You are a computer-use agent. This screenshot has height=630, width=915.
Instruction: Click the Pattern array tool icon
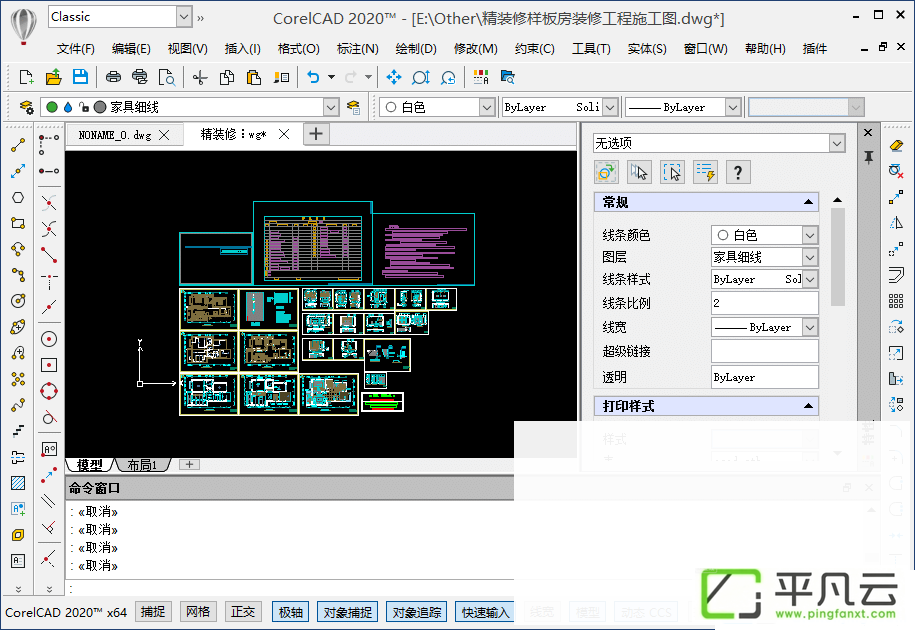pos(896,300)
